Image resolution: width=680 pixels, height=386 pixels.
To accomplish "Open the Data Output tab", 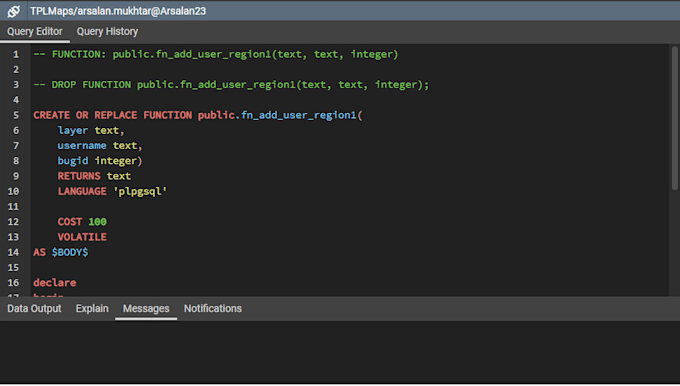I will 34,309.
